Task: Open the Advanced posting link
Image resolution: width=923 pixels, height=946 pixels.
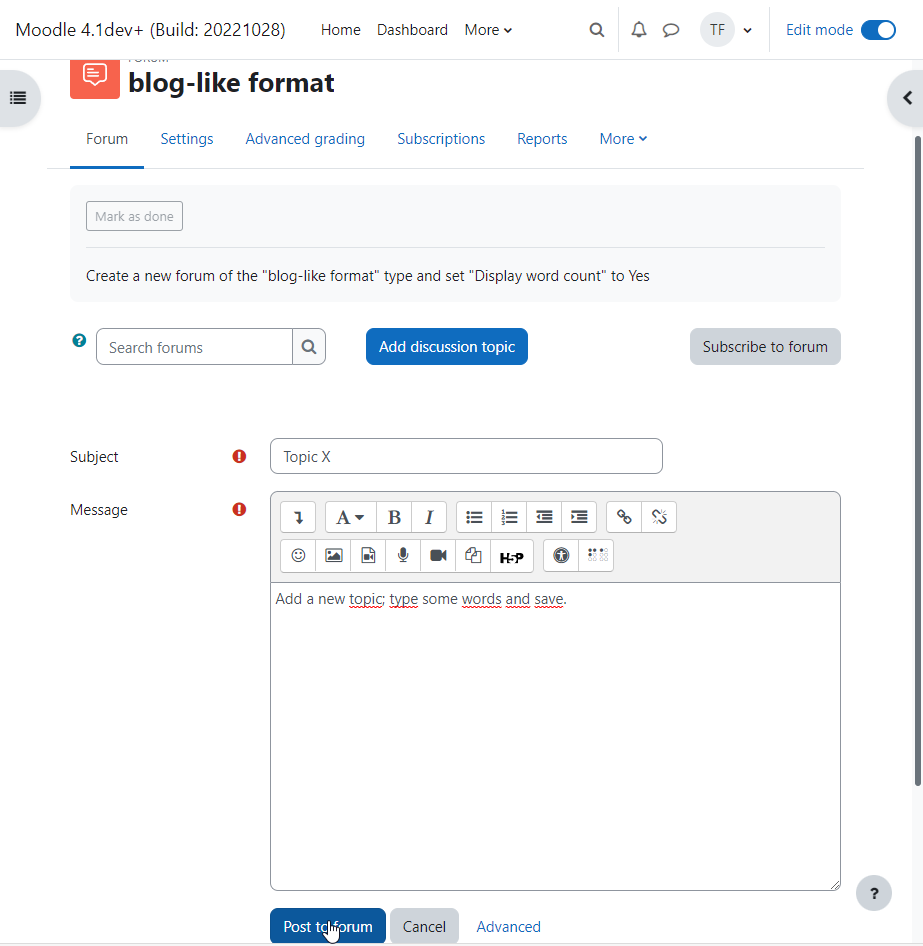Action: tap(508, 927)
